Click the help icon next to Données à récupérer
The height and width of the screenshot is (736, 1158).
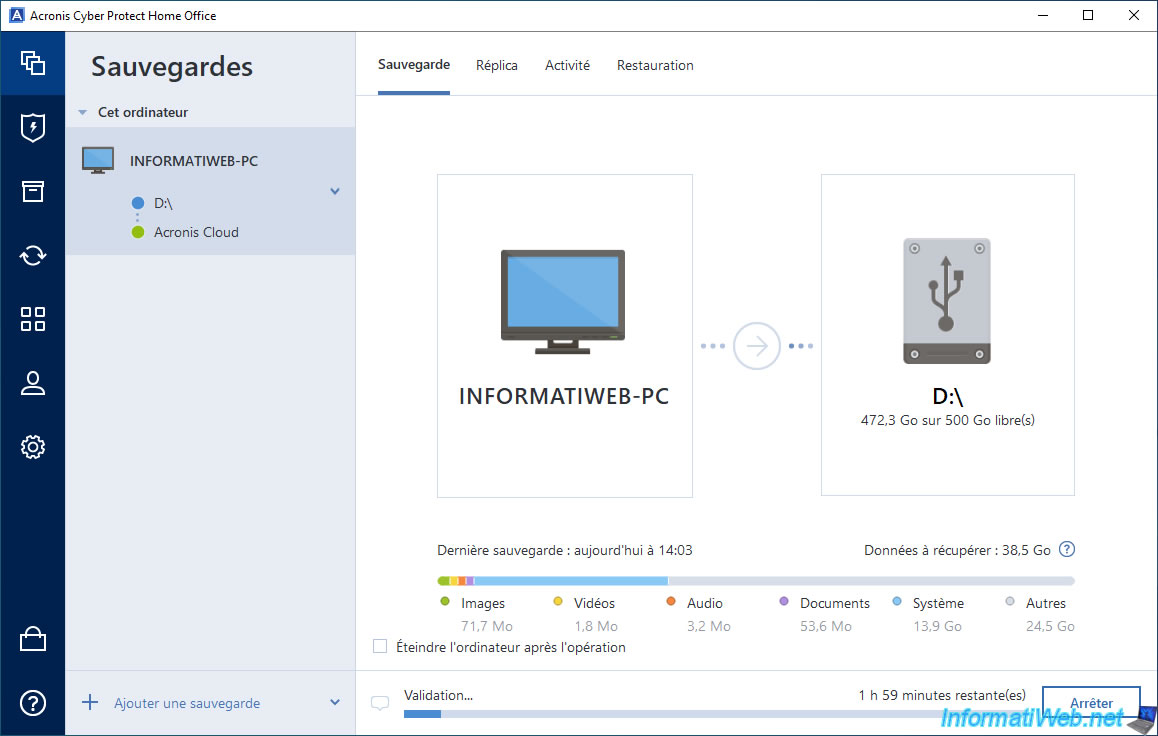tap(1066, 549)
